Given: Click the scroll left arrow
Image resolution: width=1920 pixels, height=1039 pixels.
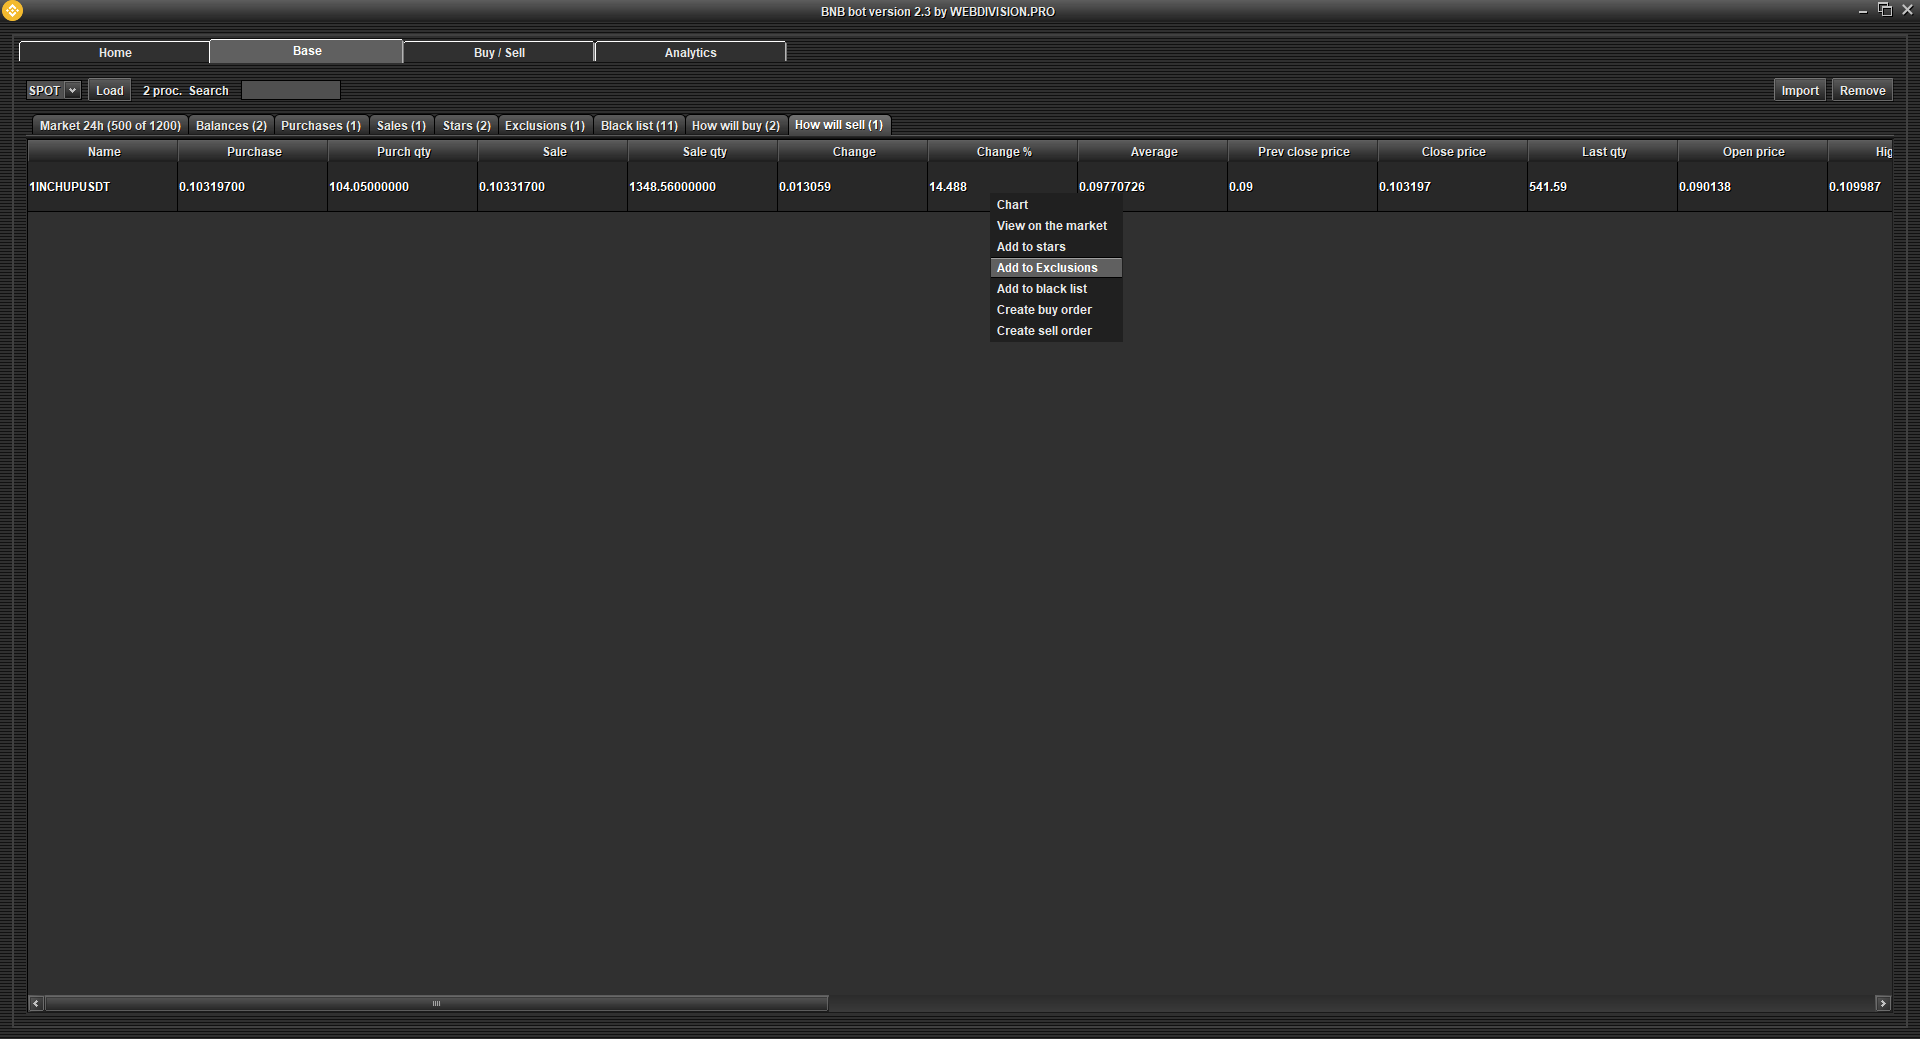Looking at the screenshot, I should (x=36, y=1003).
